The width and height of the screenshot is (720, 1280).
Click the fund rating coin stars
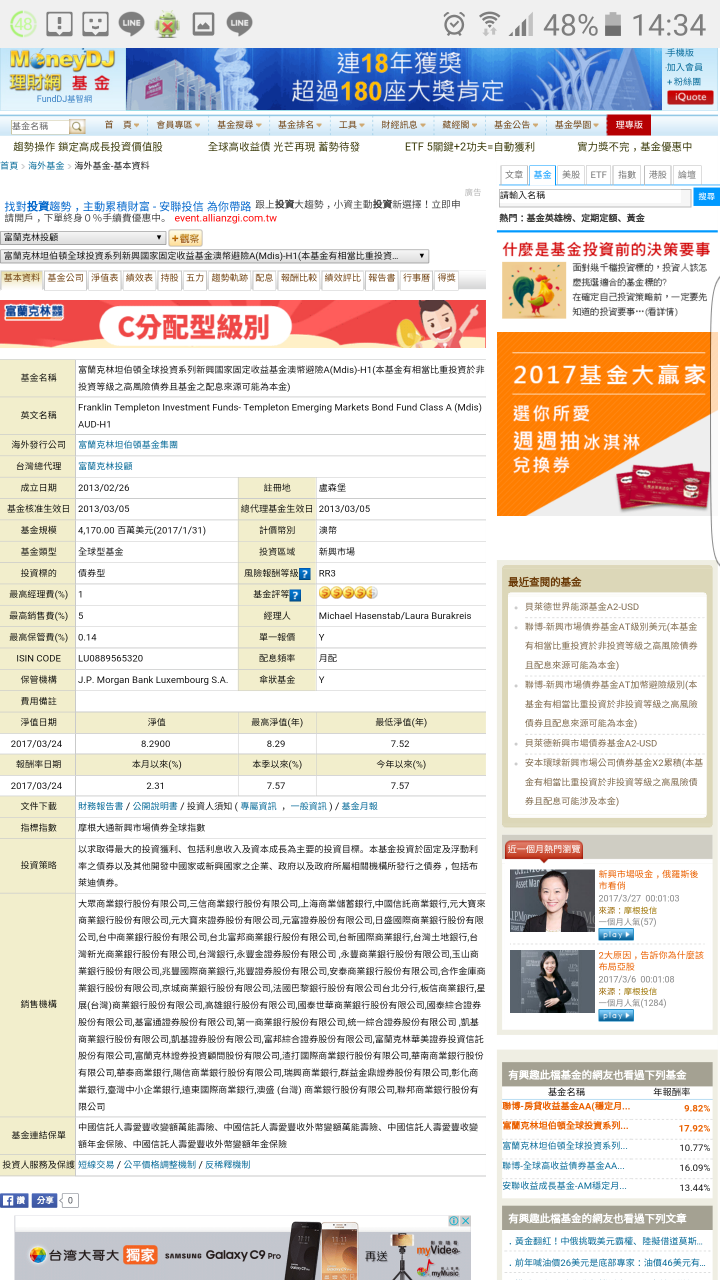pos(348,594)
